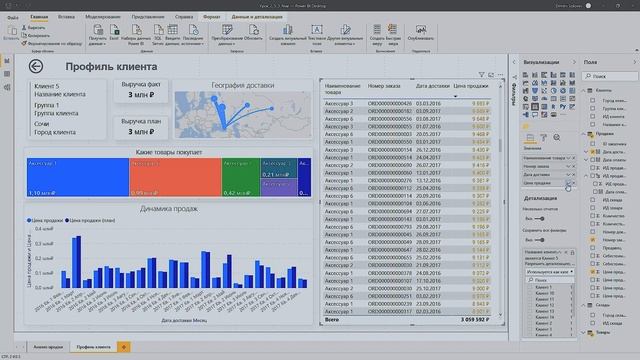Image resolution: width=640 pixels, height=360 pixels.
Task: Check the Продавец field checkbox
Action: click(593, 248)
